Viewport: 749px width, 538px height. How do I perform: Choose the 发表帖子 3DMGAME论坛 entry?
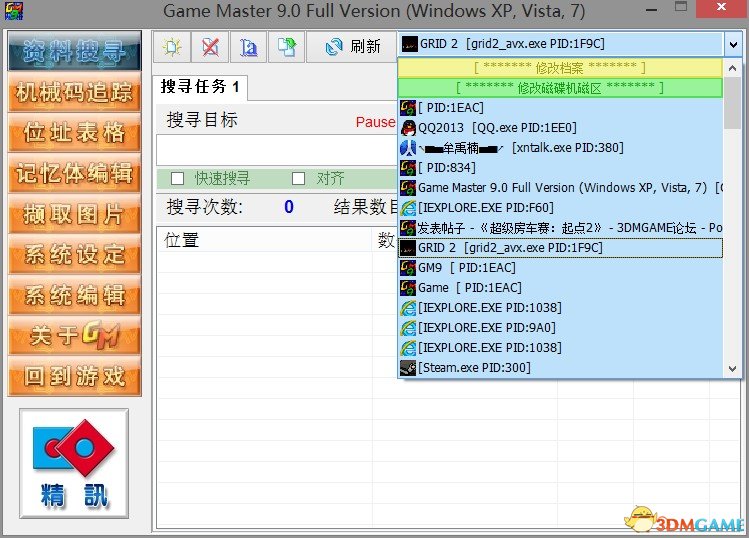[560, 228]
